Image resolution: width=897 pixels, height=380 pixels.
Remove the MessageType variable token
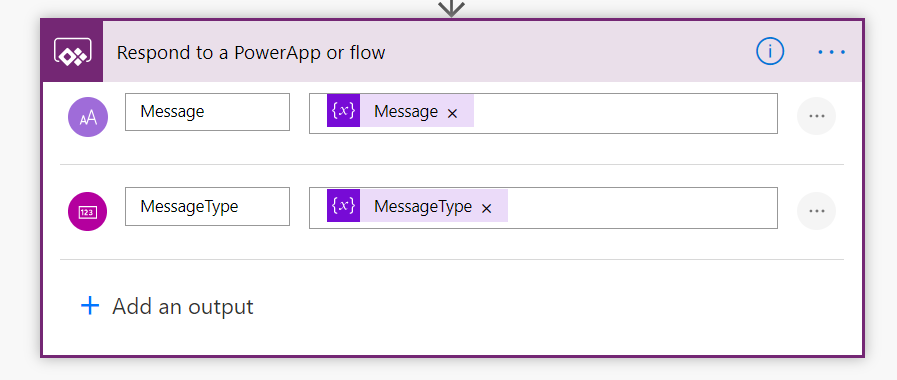(x=486, y=208)
